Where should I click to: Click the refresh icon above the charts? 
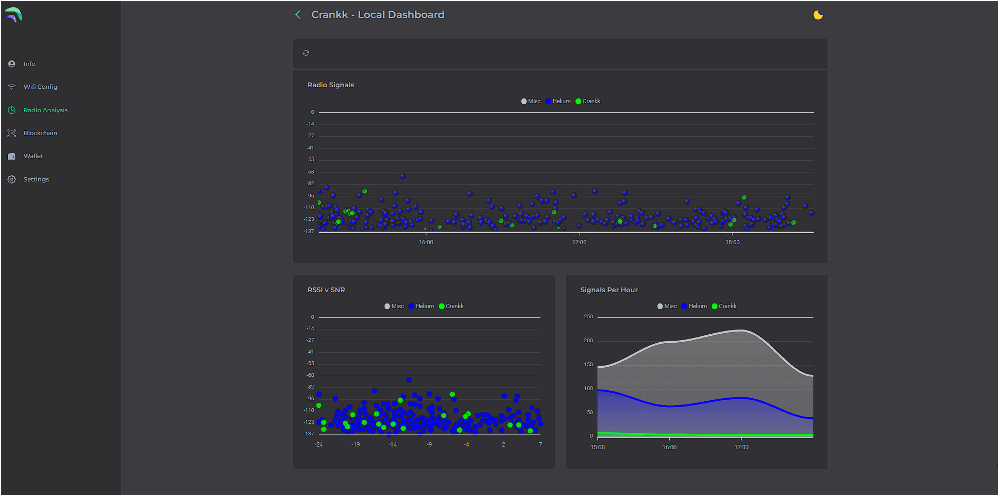pos(306,53)
